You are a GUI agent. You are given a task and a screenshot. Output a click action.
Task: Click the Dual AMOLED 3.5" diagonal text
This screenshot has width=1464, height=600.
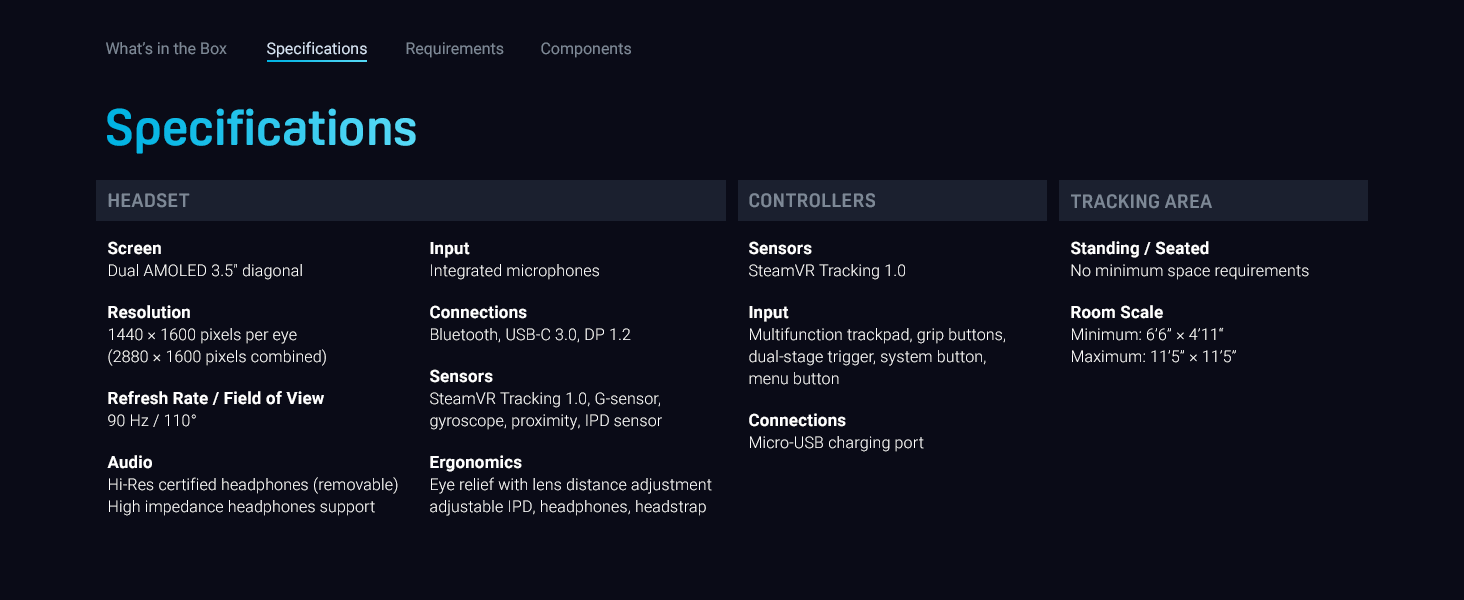tap(205, 270)
